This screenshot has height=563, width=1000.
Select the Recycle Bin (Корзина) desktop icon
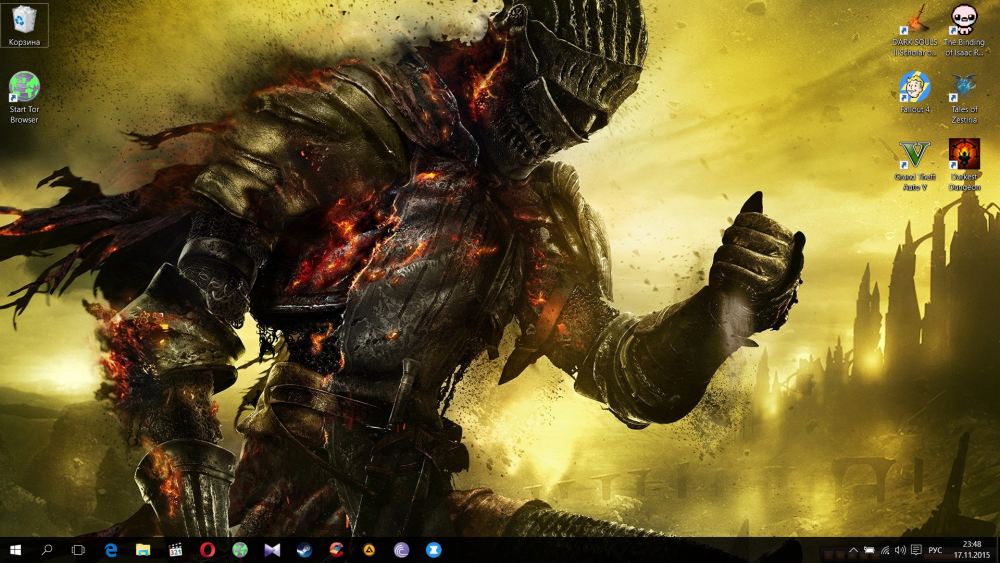pos(24,26)
